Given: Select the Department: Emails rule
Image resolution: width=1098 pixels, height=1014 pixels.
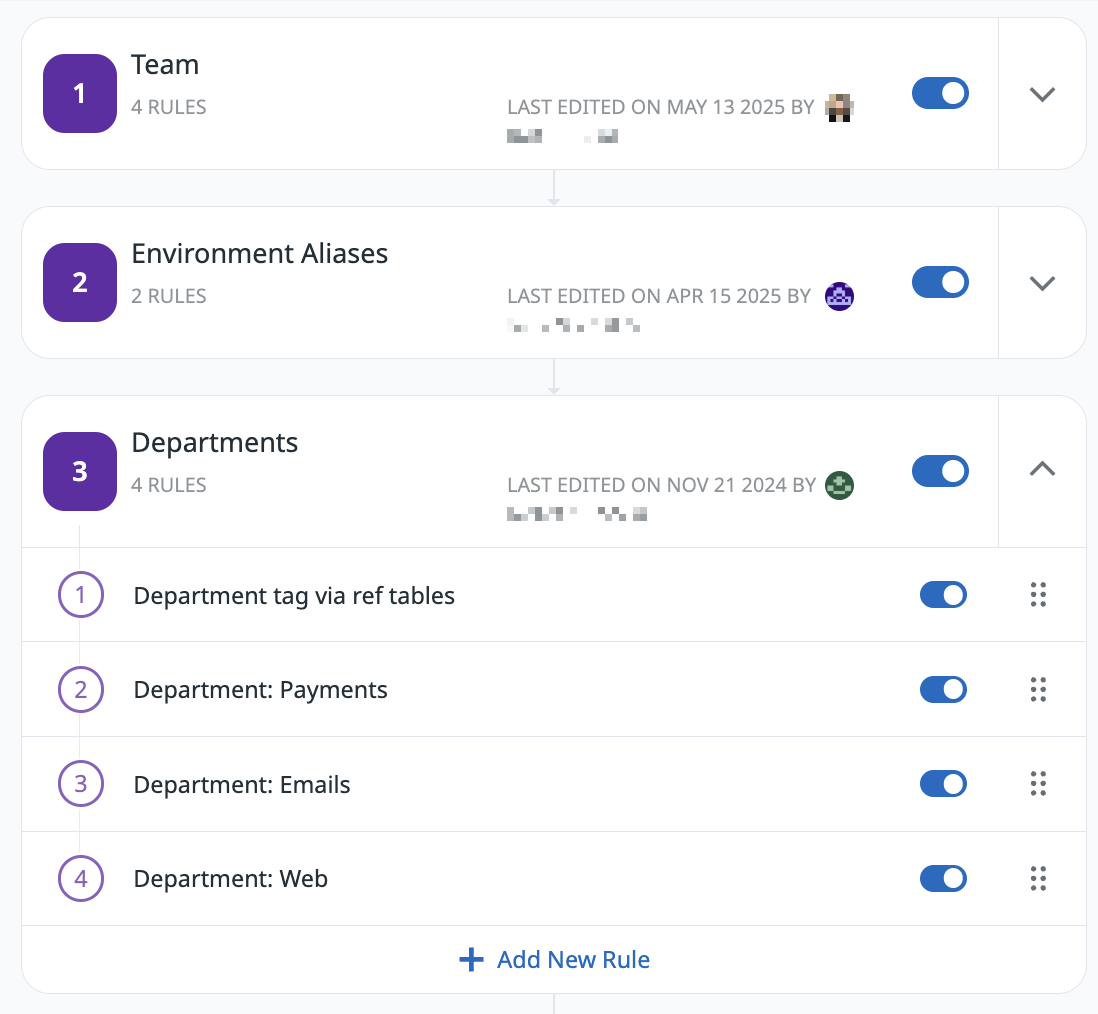Looking at the screenshot, I should pyautogui.click(x=242, y=785).
